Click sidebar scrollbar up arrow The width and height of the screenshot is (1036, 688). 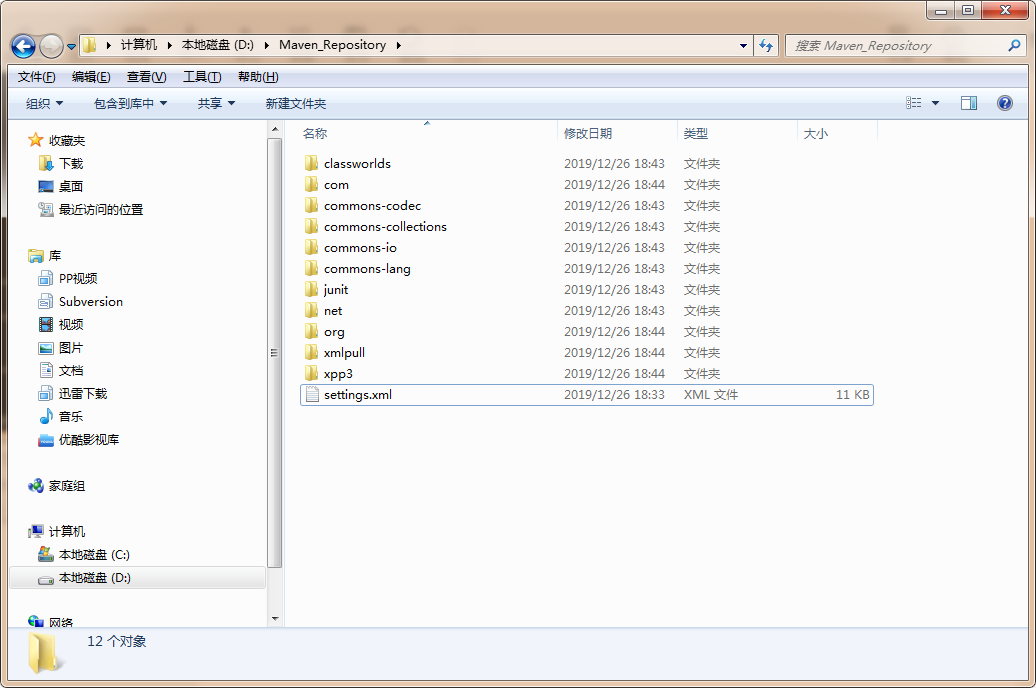(275, 128)
